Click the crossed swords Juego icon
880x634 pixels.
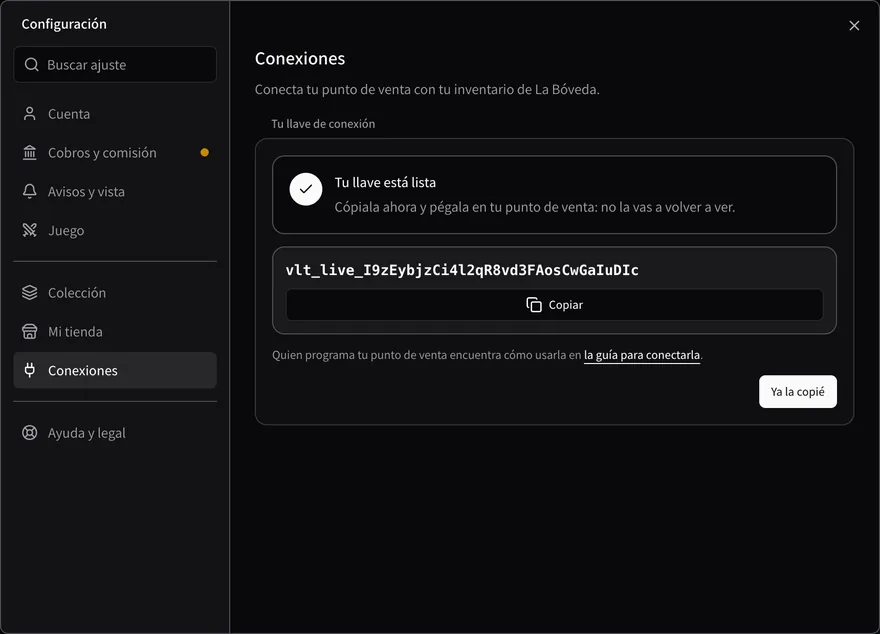(30, 230)
